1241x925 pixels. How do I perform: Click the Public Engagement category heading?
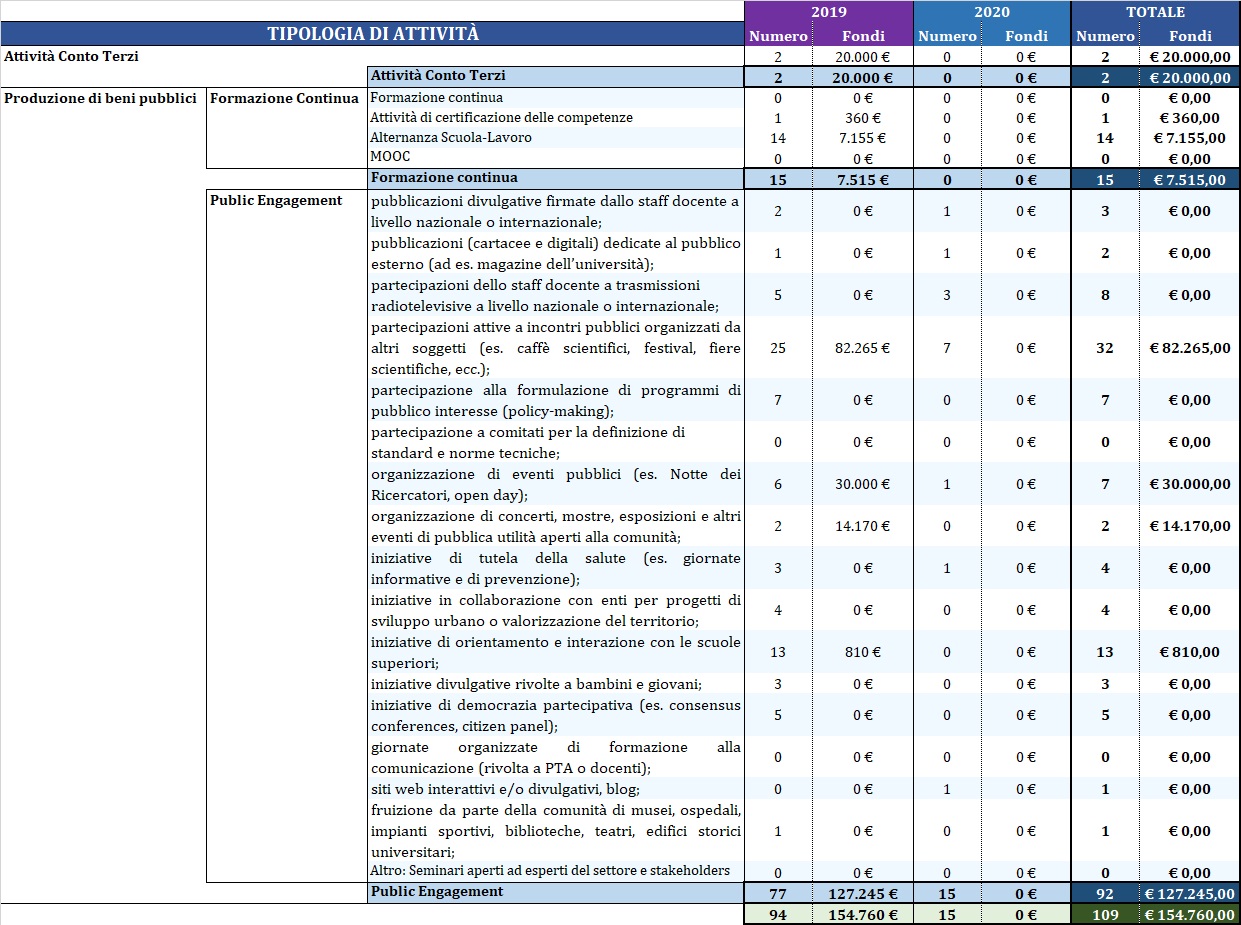click(x=276, y=200)
